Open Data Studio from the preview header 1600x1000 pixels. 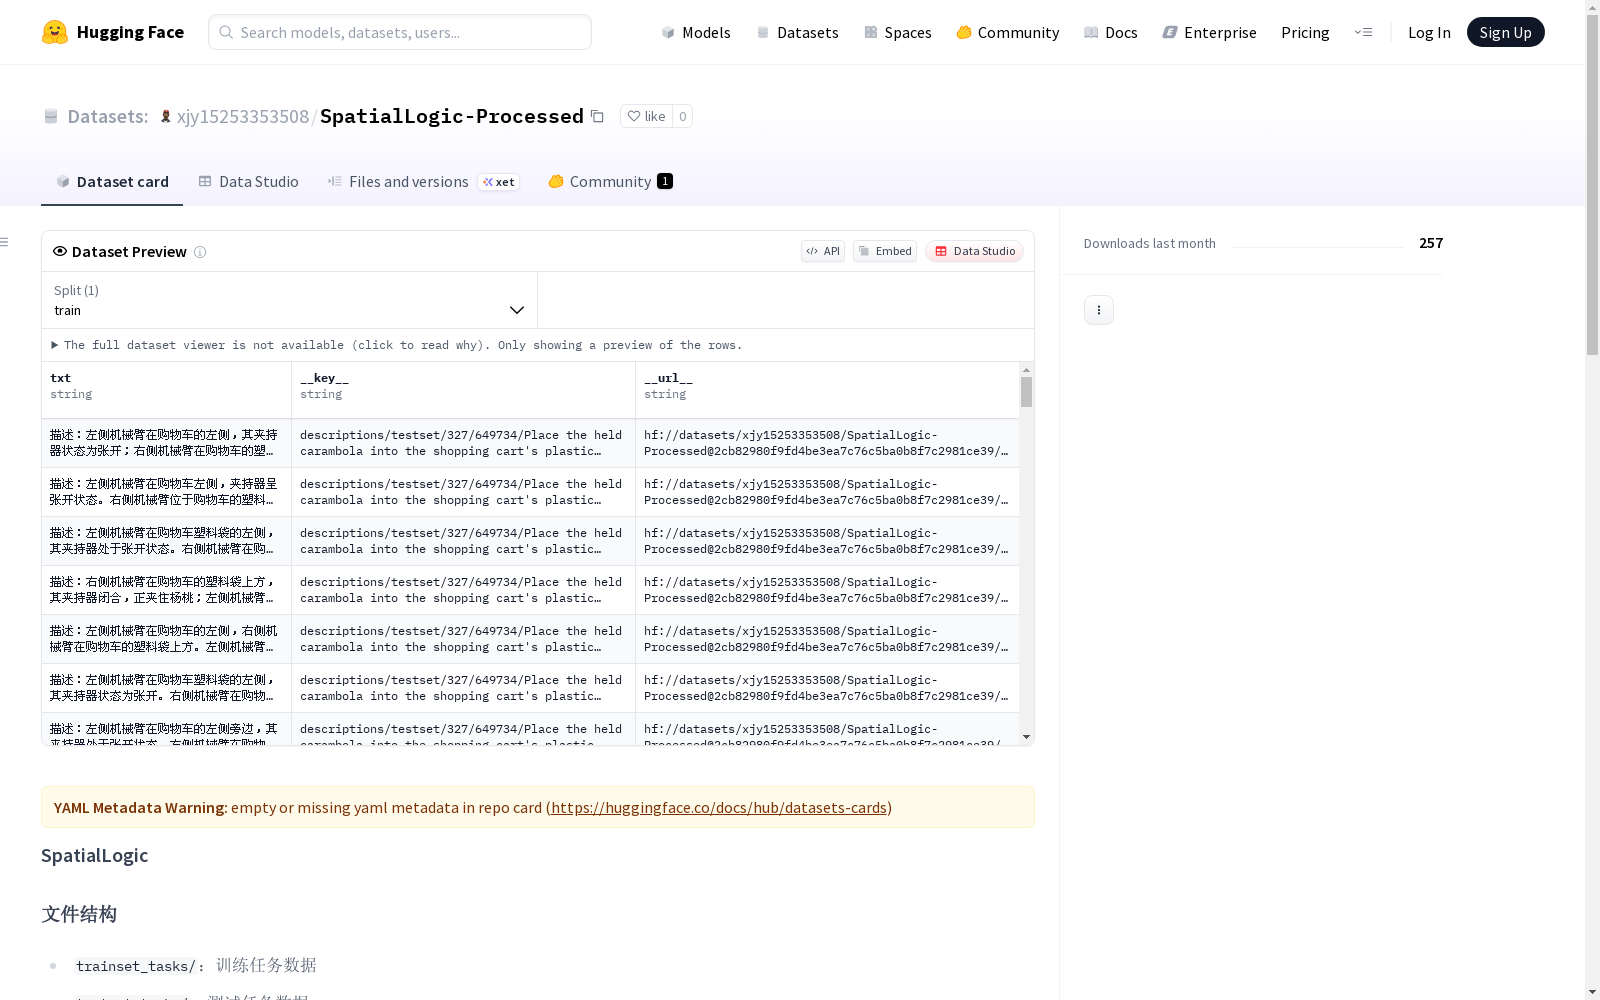[975, 251]
